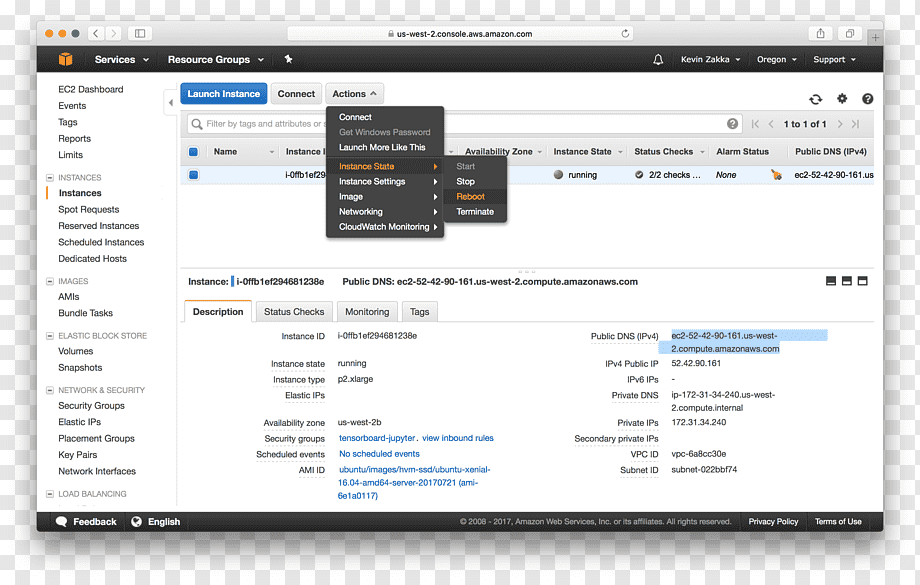This screenshot has width=920, height=585.
Task: Click the alarm status bell icon in row
Action: pos(776,174)
